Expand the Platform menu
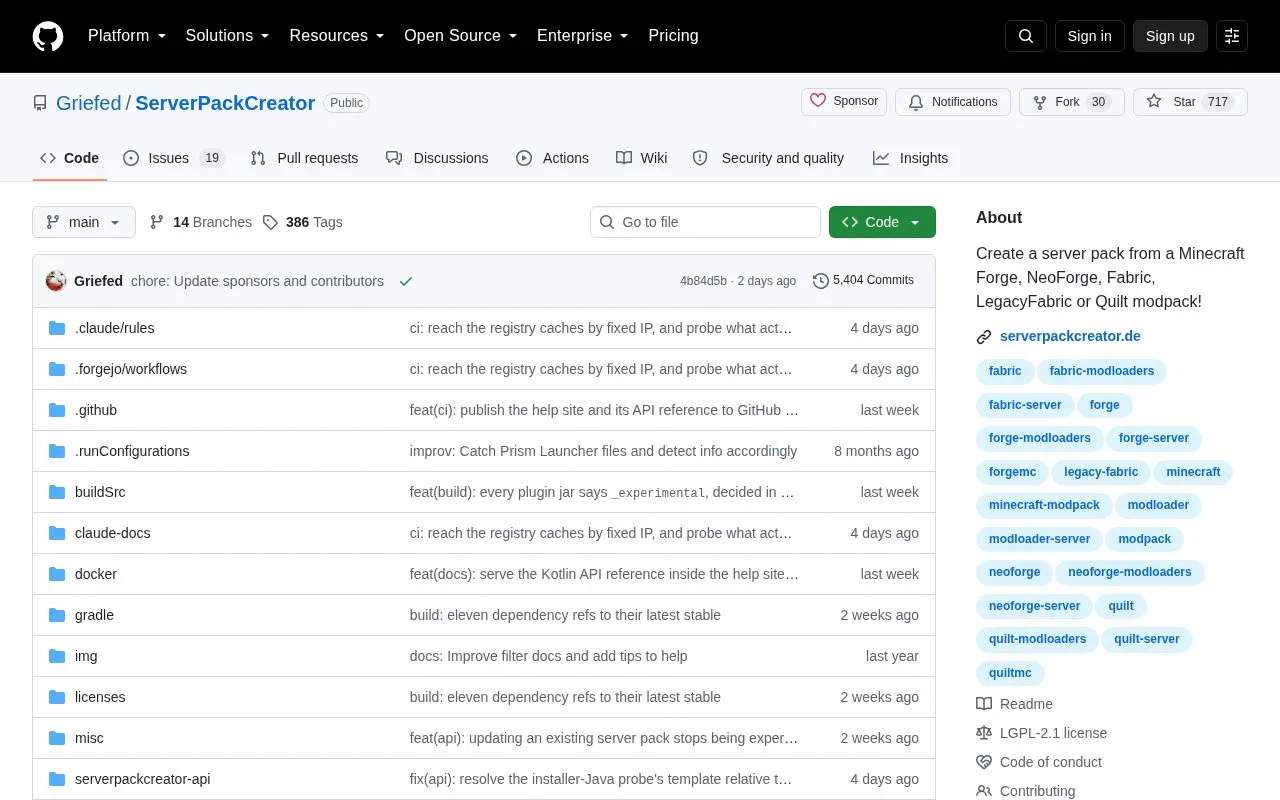The height and width of the screenshot is (800, 1280). pos(127,36)
